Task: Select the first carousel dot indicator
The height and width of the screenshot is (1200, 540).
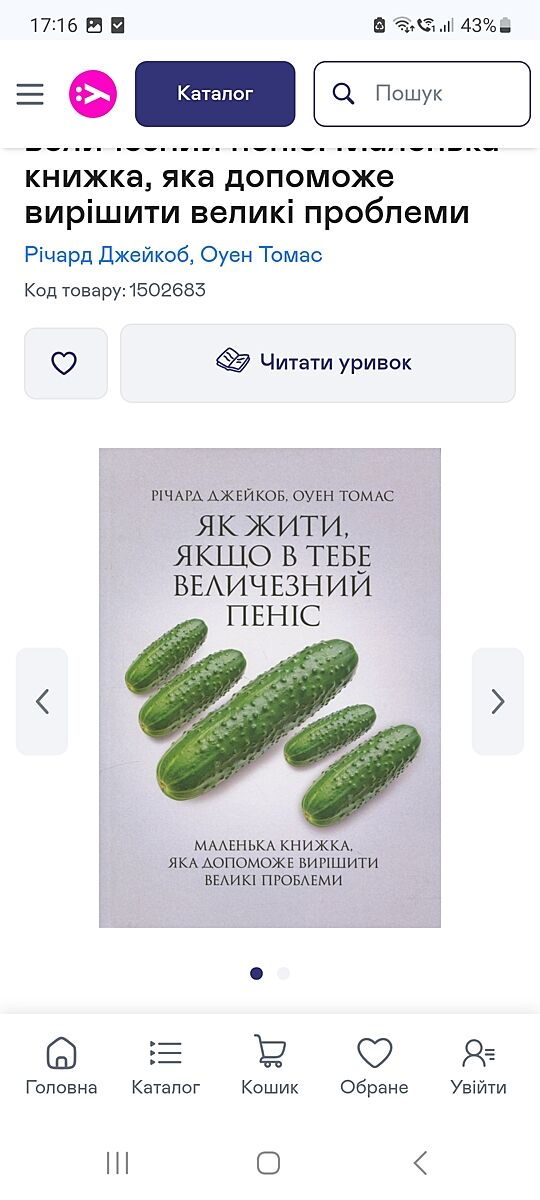Action: pos(256,973)
